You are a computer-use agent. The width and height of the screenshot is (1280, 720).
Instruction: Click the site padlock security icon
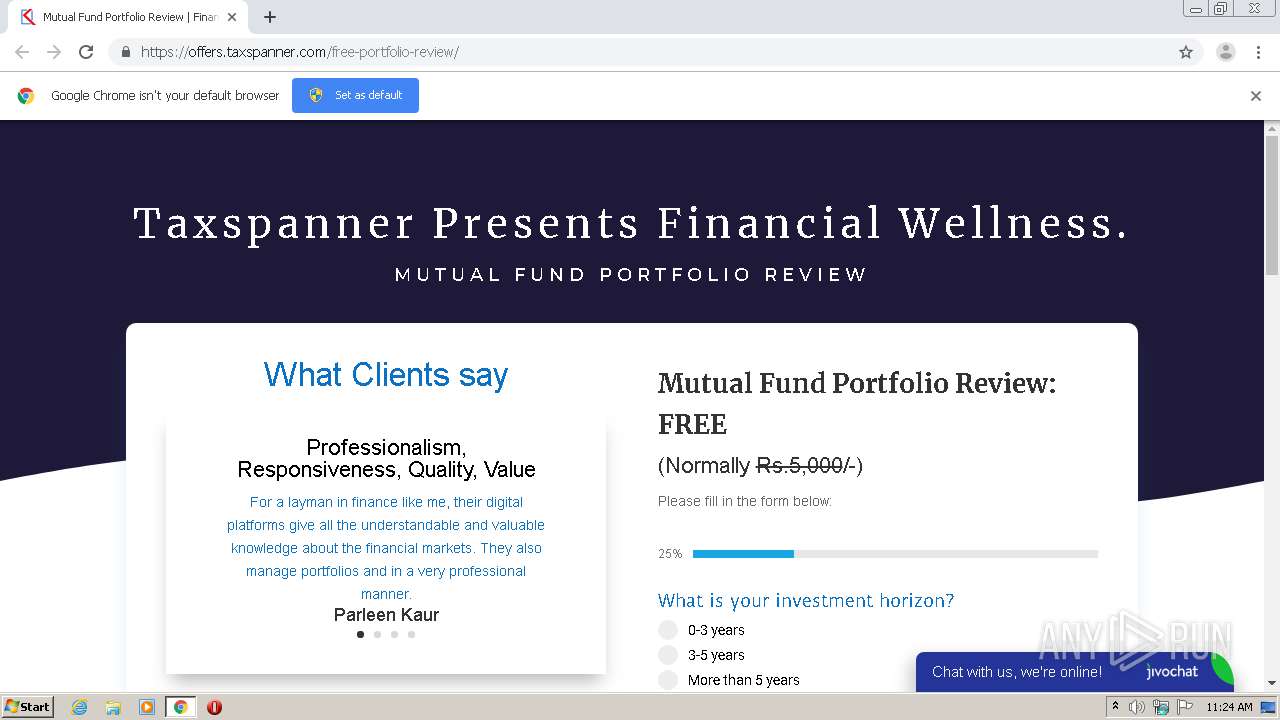pyautogui.click(x=126, y=52)
